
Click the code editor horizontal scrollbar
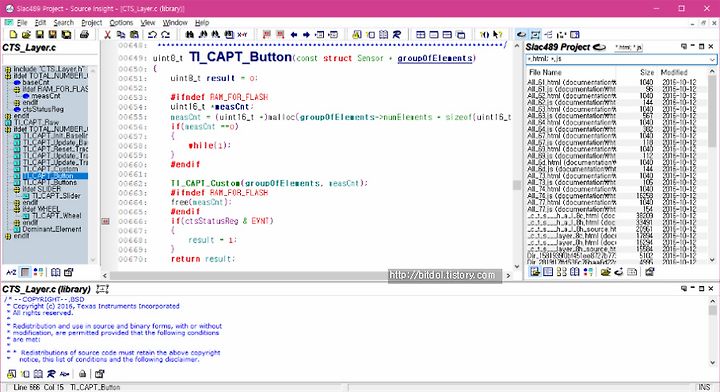(306, 275)
